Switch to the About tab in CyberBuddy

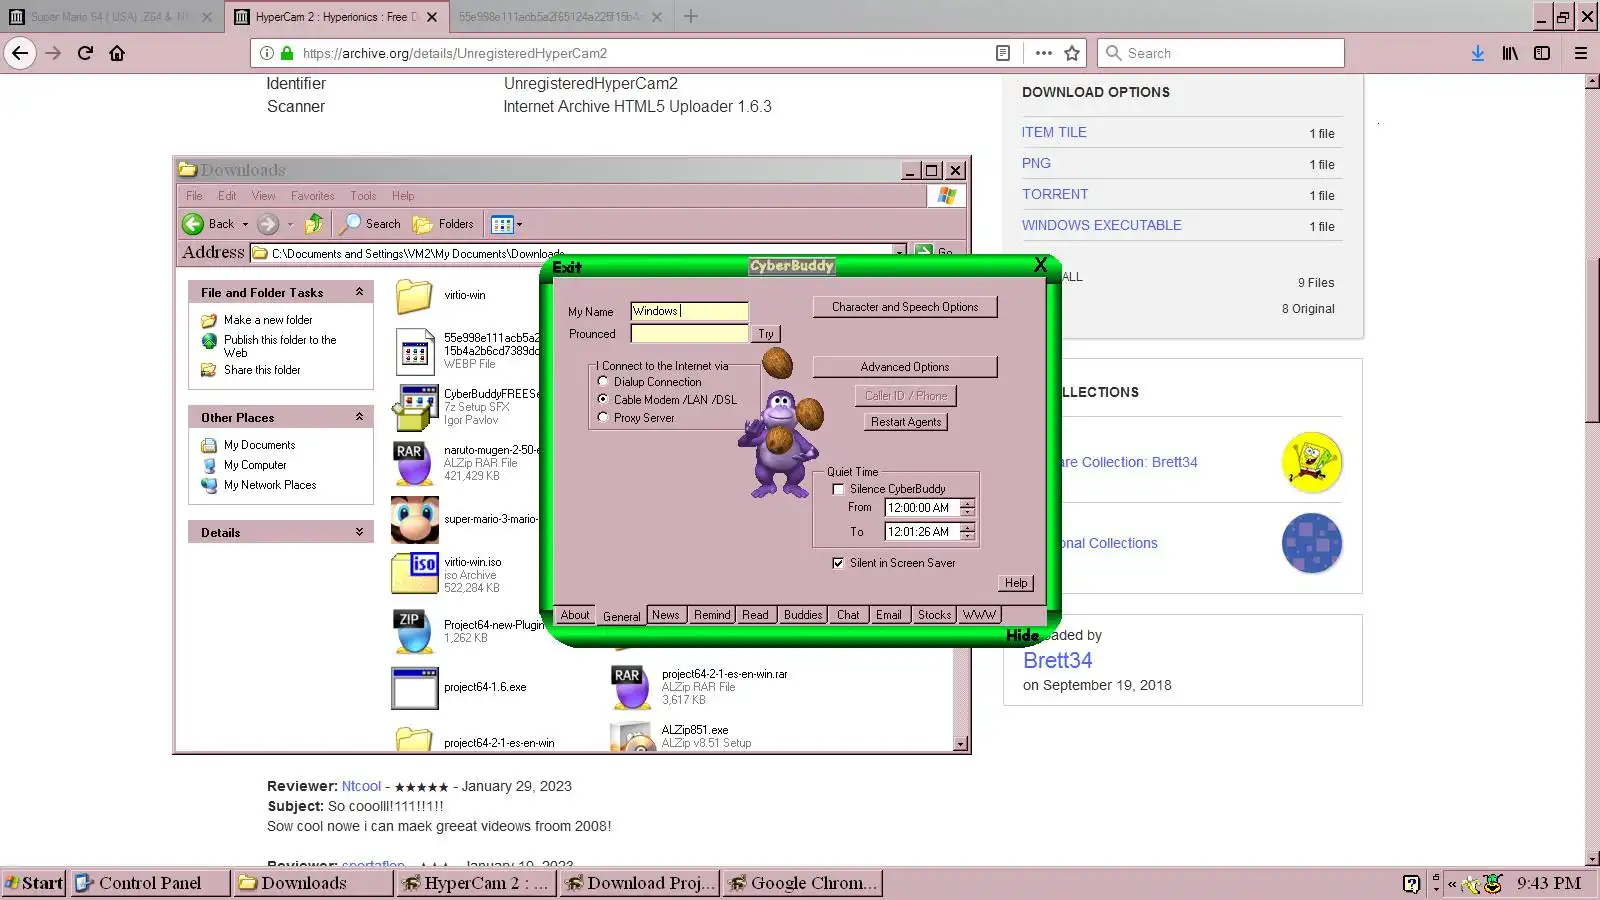point(575,615)
